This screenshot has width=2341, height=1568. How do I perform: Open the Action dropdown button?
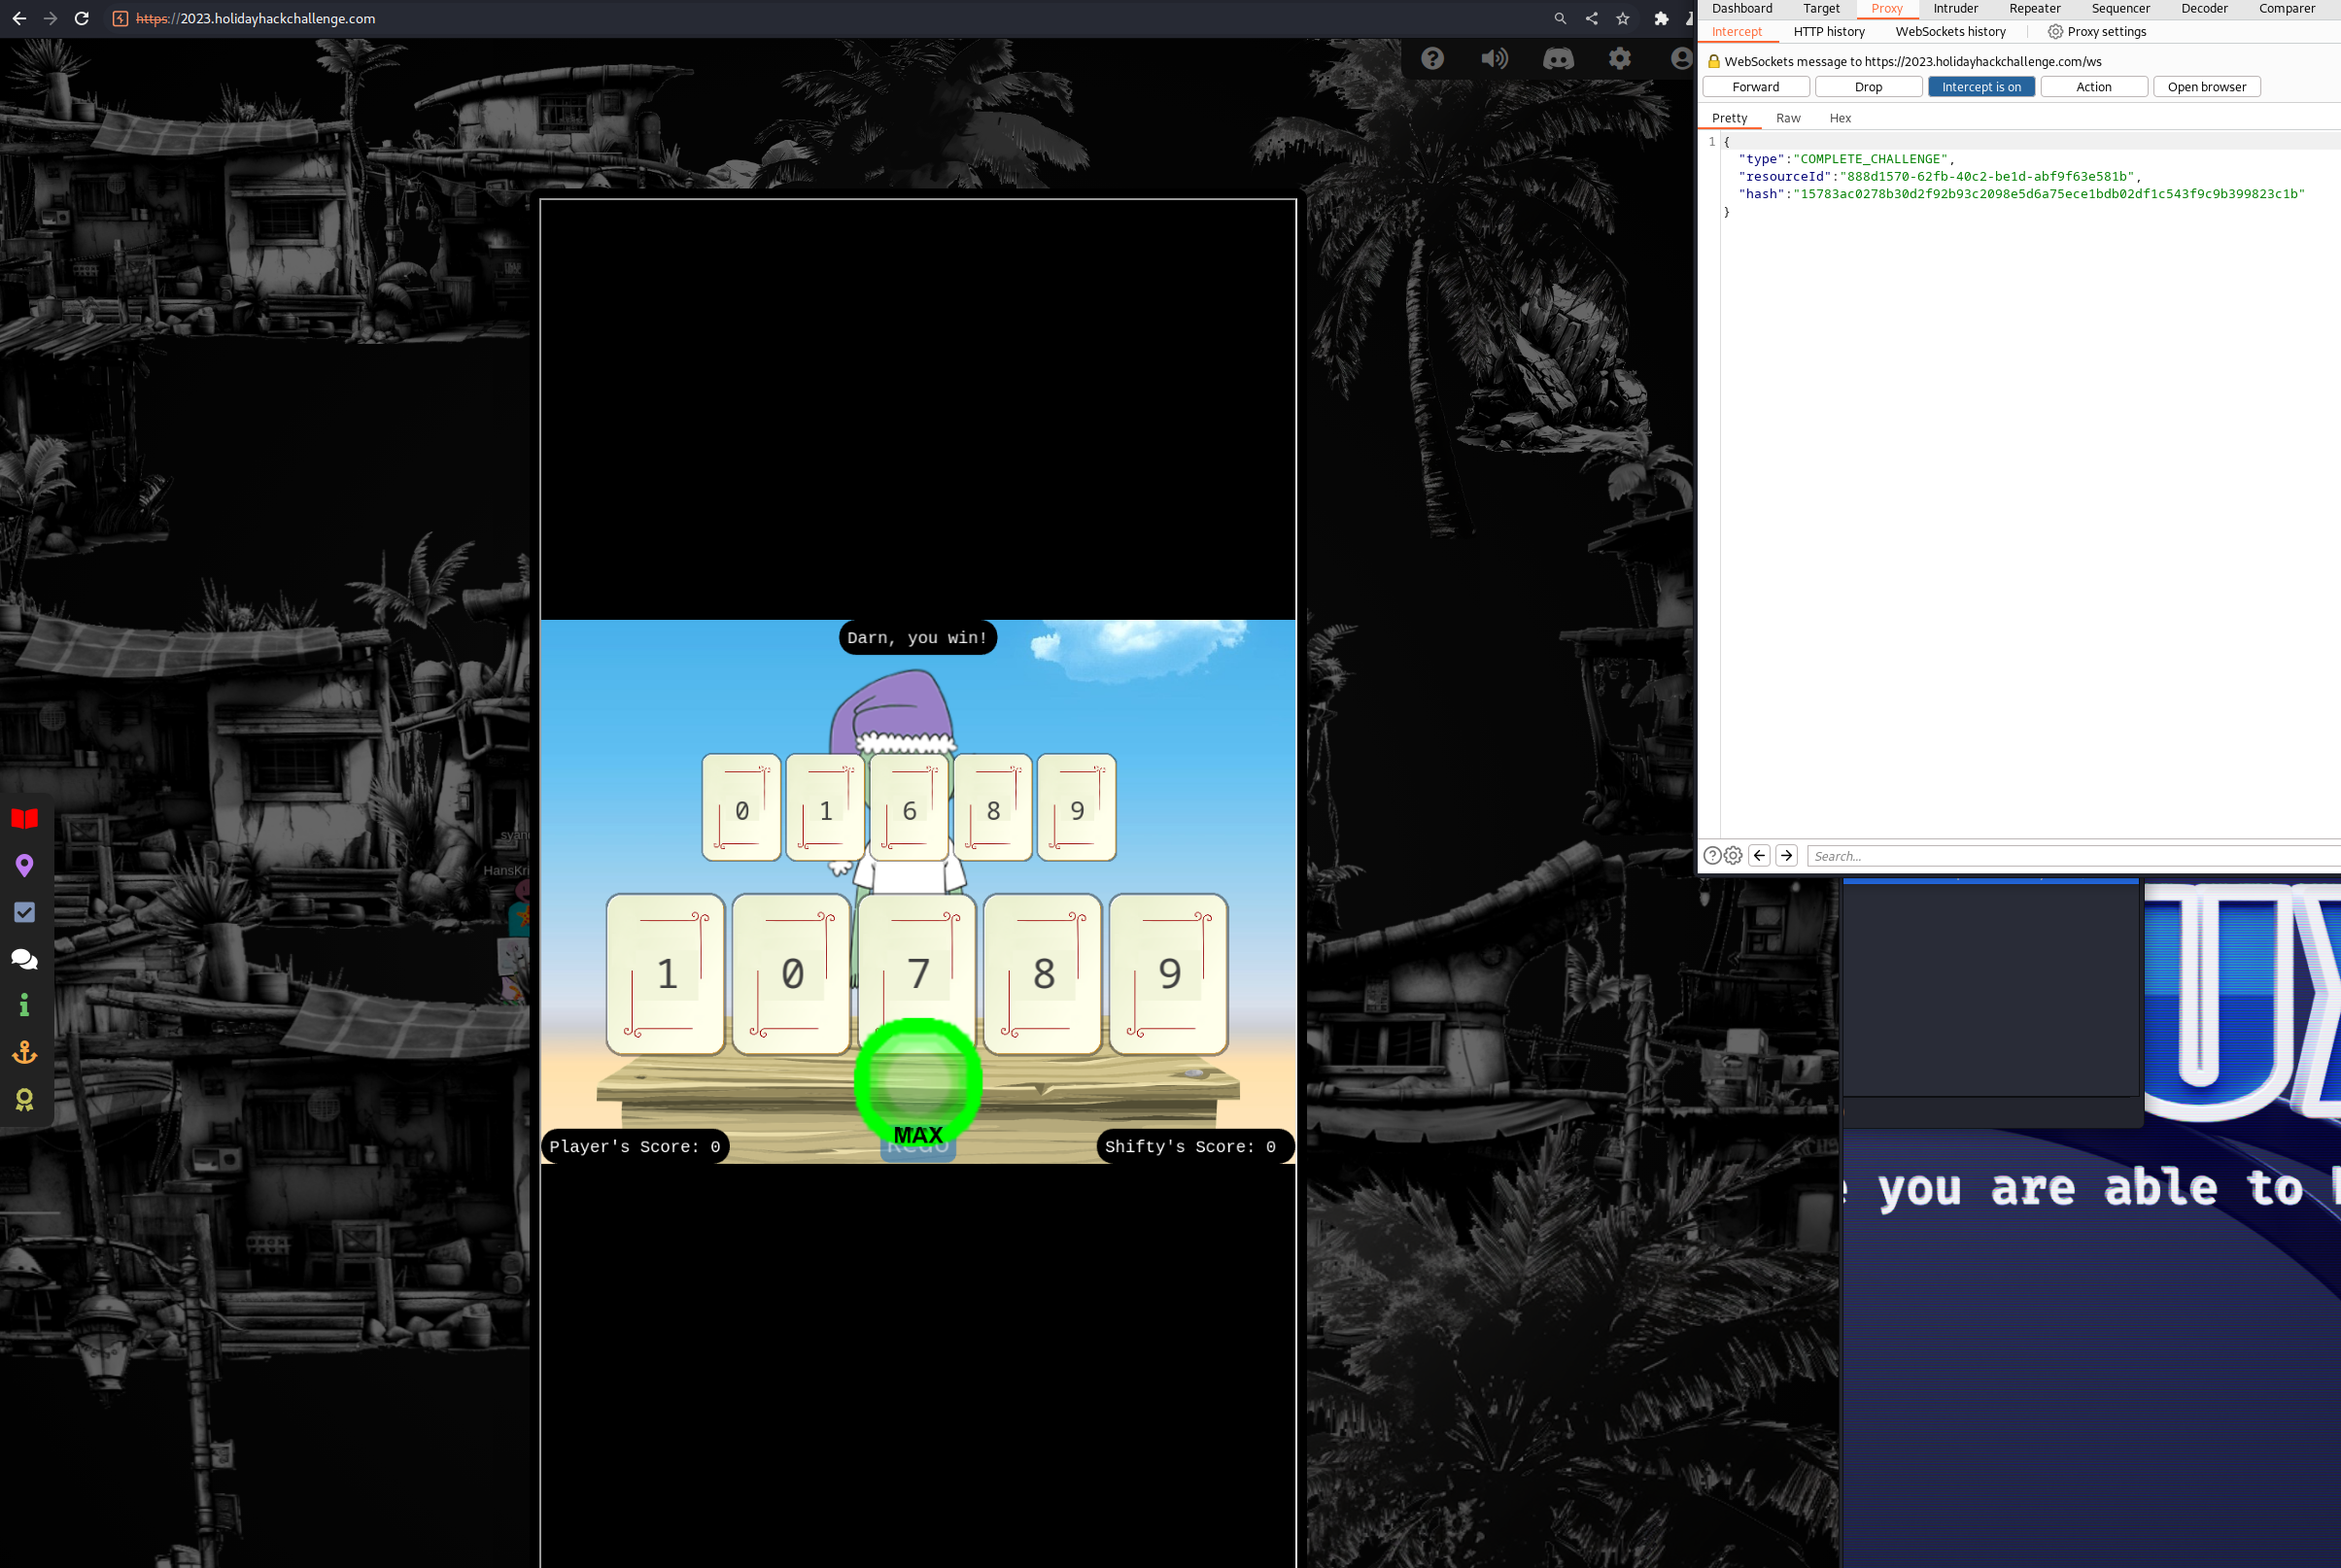[x=2093, y=87]
